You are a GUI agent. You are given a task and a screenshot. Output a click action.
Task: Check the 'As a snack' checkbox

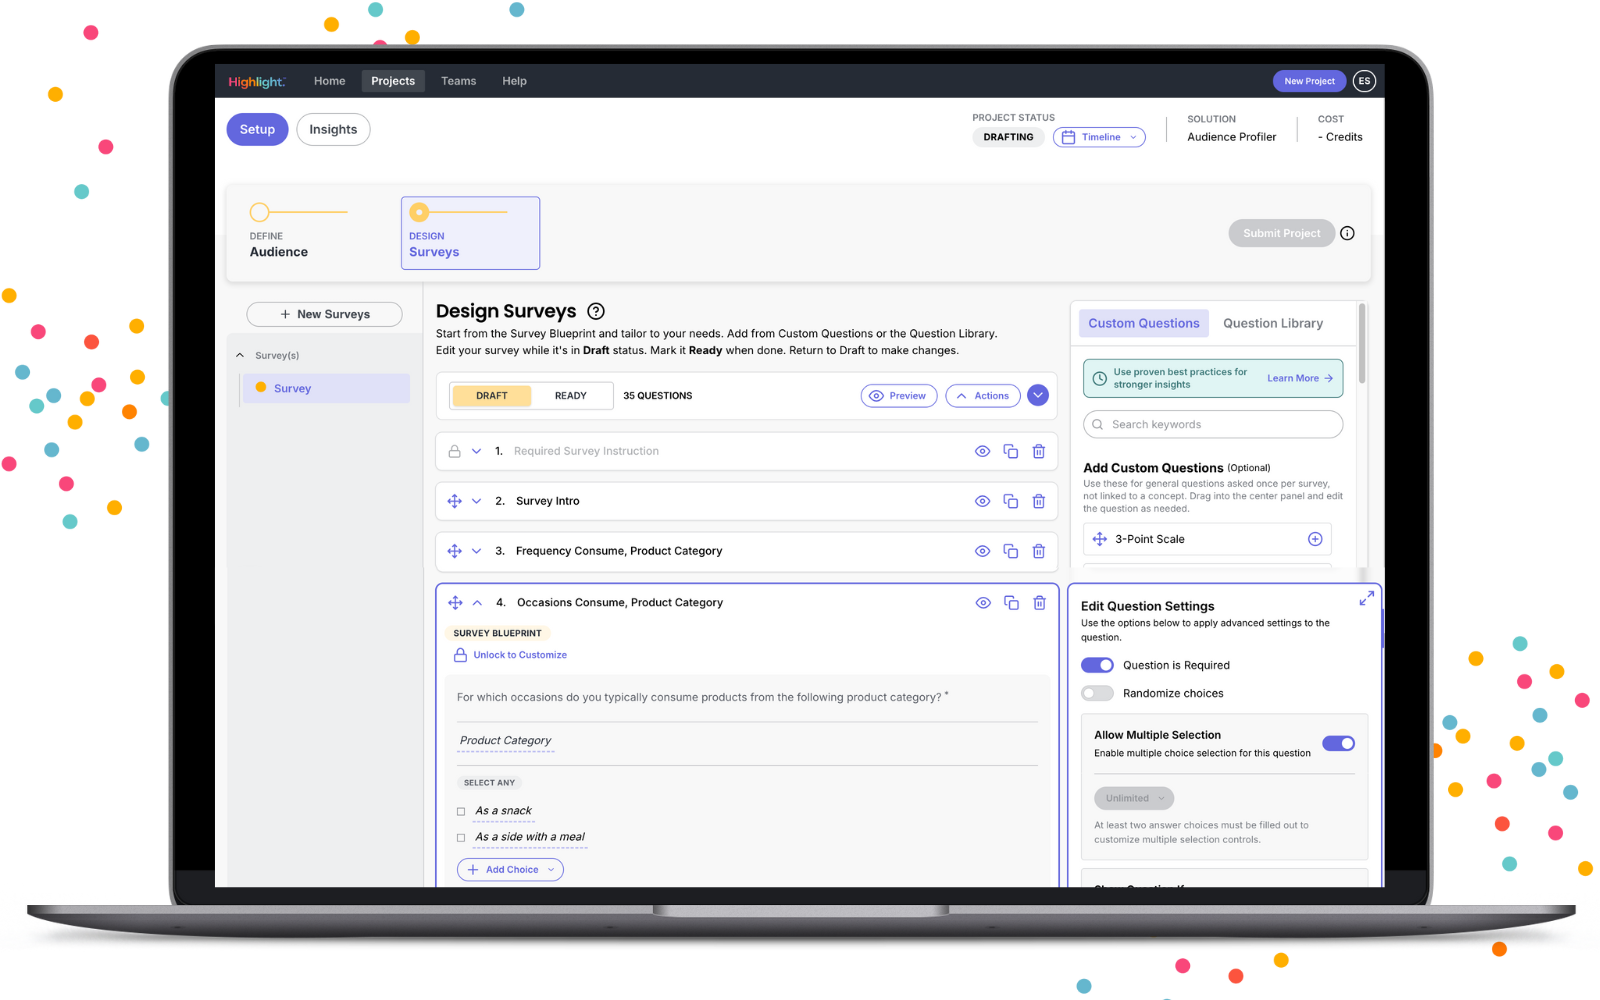[x=461, y=811]
